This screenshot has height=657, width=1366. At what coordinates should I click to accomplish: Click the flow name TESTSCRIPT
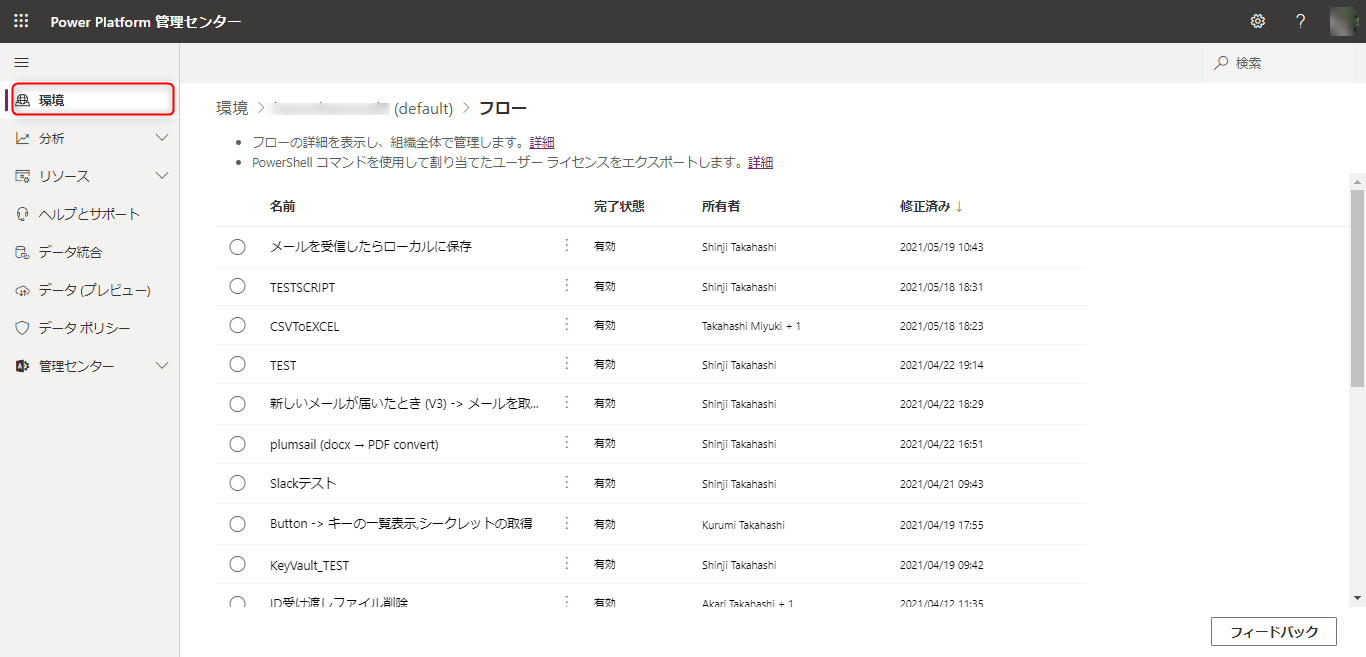click(x=303, y=287)
